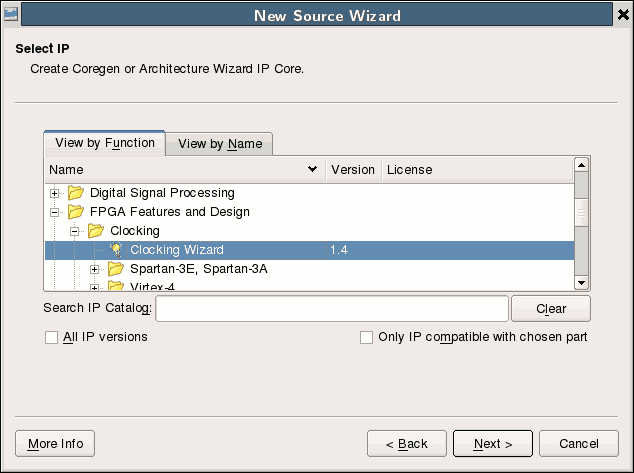Click the FPGA Features and Design folder icon

pyautogui.click(x=76, y=212)
